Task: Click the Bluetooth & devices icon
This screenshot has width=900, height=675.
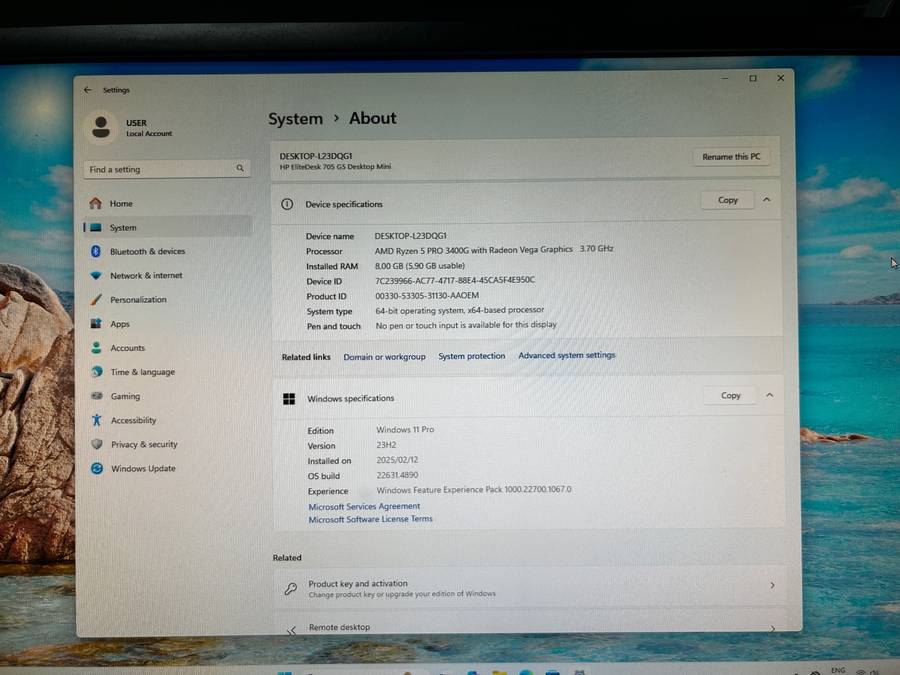Action: coord(96,252)
